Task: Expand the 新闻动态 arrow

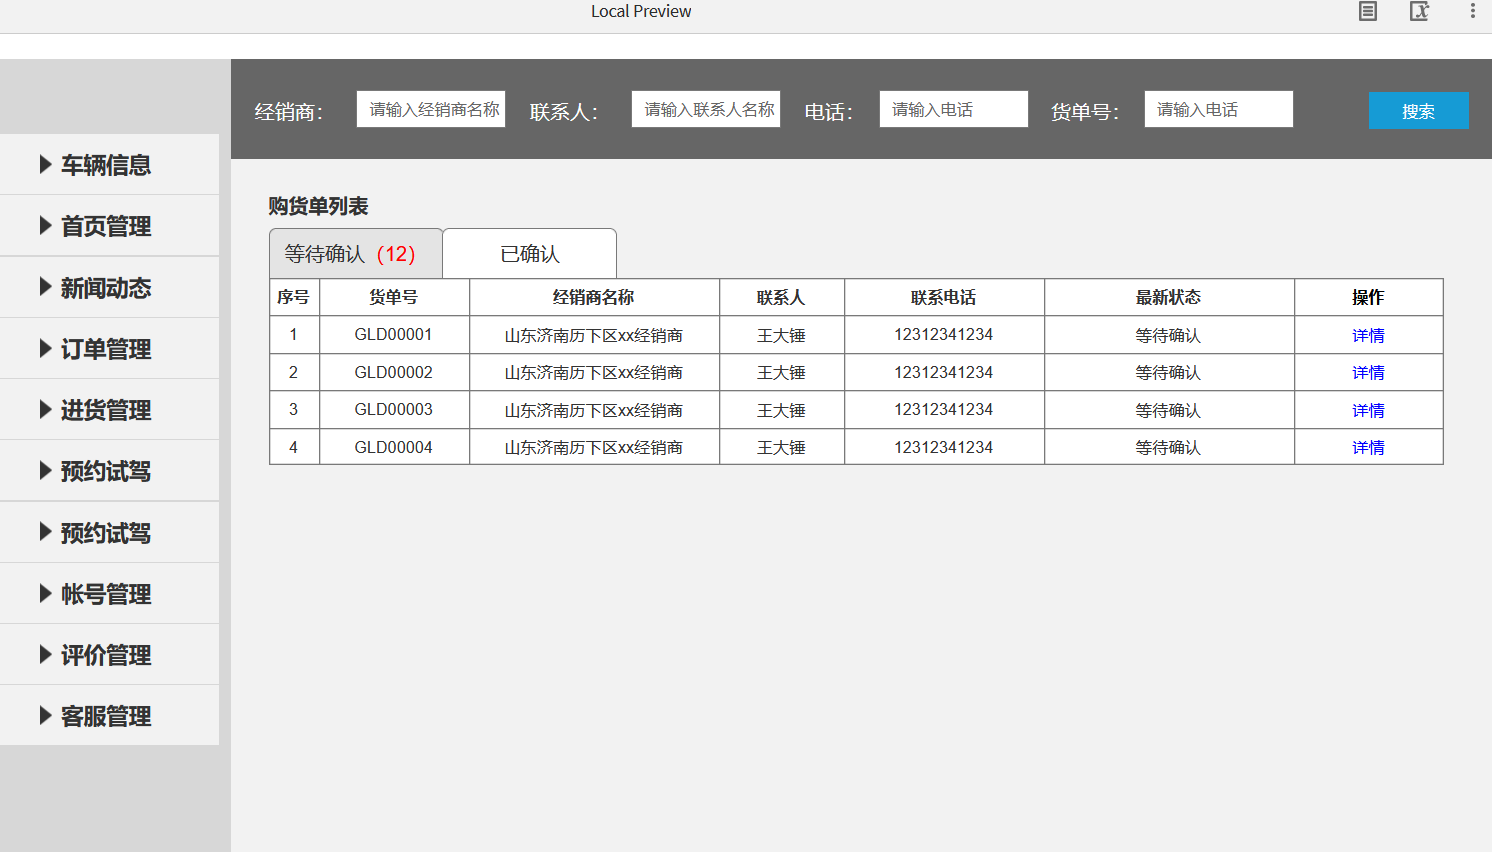Action: point(45,287)
